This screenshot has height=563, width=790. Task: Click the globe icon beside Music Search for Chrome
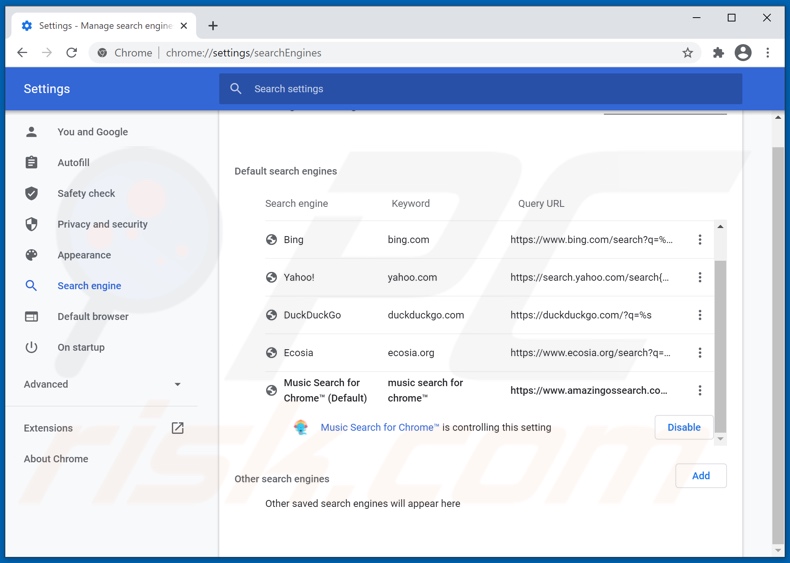click(271, 390)
